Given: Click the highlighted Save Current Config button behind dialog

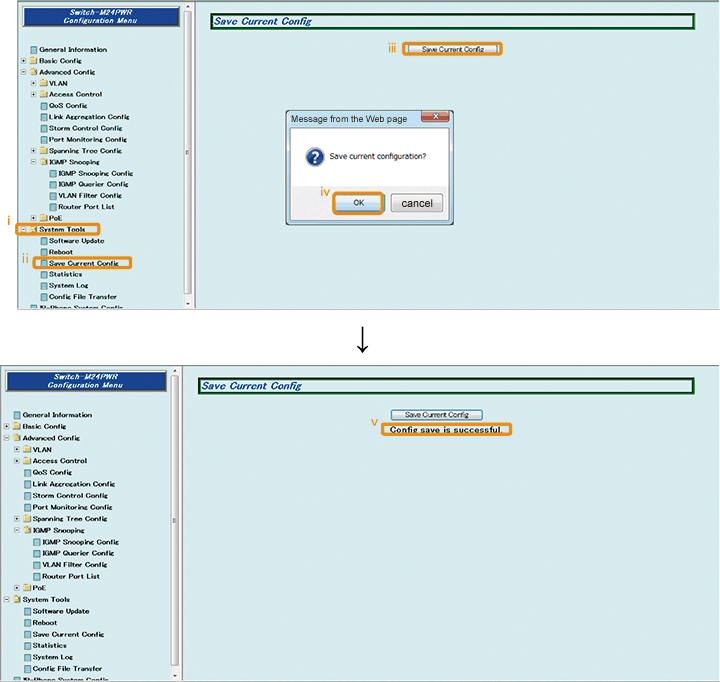Looking at the screenshot, I should tap(452, 49).
